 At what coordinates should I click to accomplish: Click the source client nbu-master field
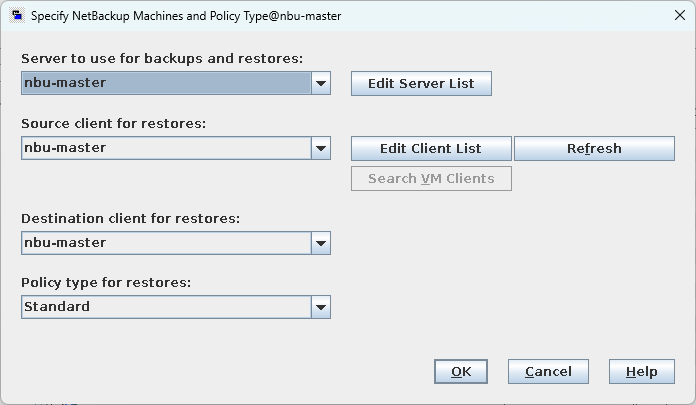[165, 149]
